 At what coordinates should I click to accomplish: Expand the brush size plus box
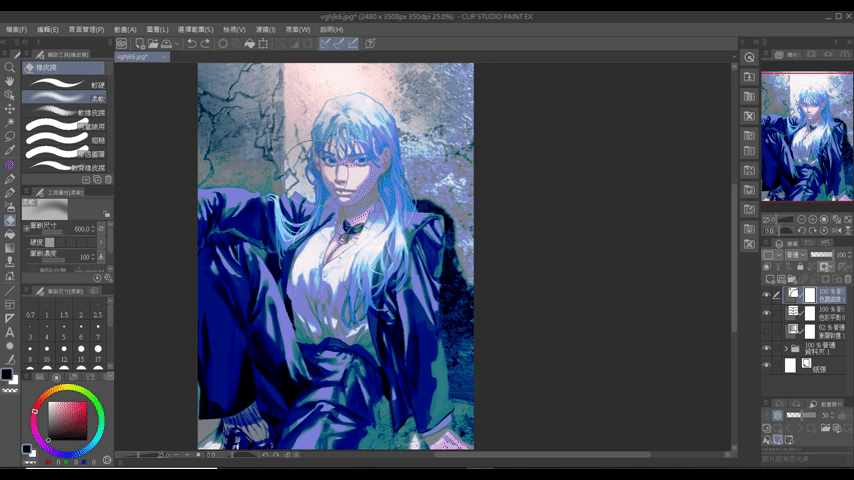26,229
